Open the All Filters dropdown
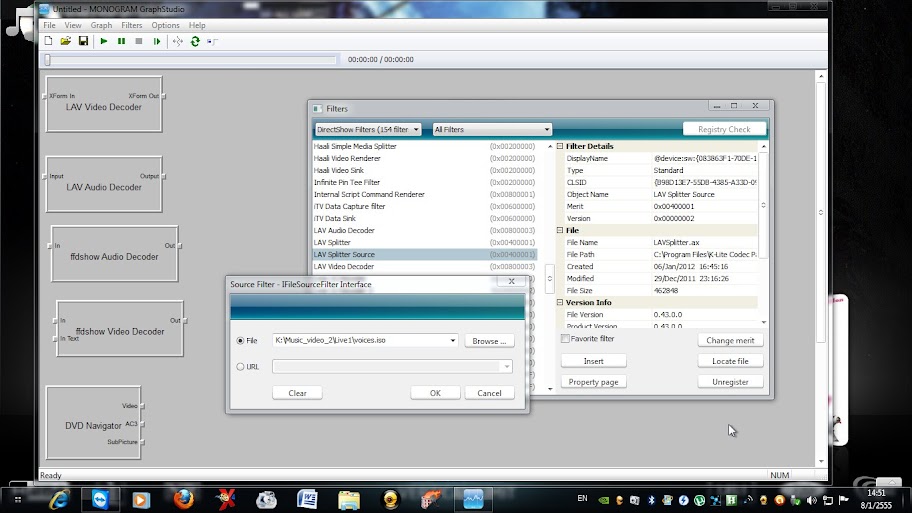Image resolution: width=912 pixels, height=513 pixels. tap(492, 130)
